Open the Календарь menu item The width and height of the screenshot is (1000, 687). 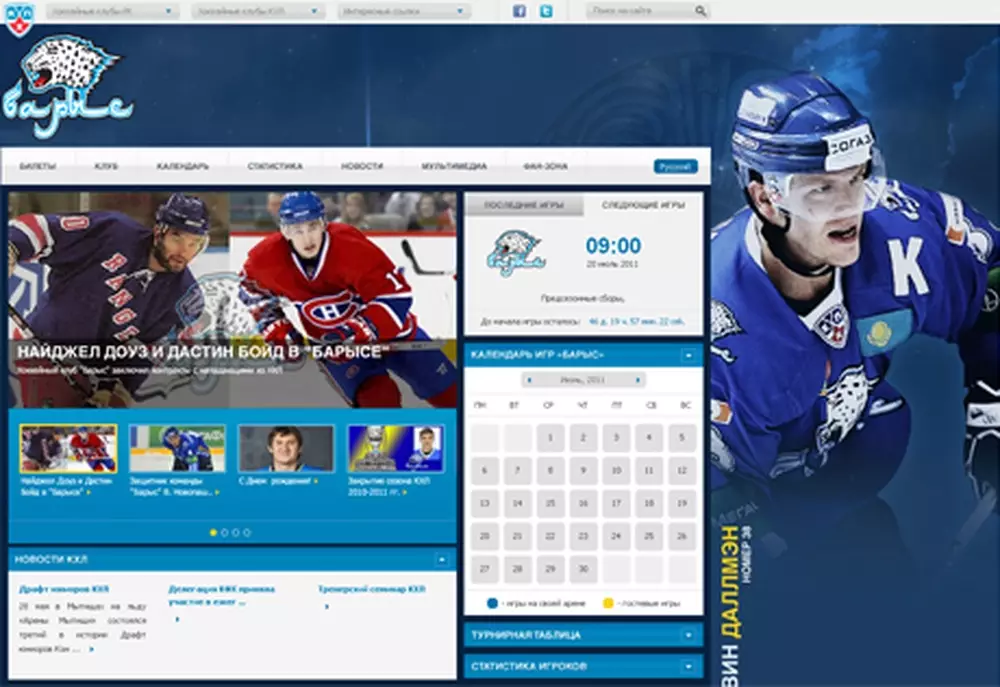point(183,166)
